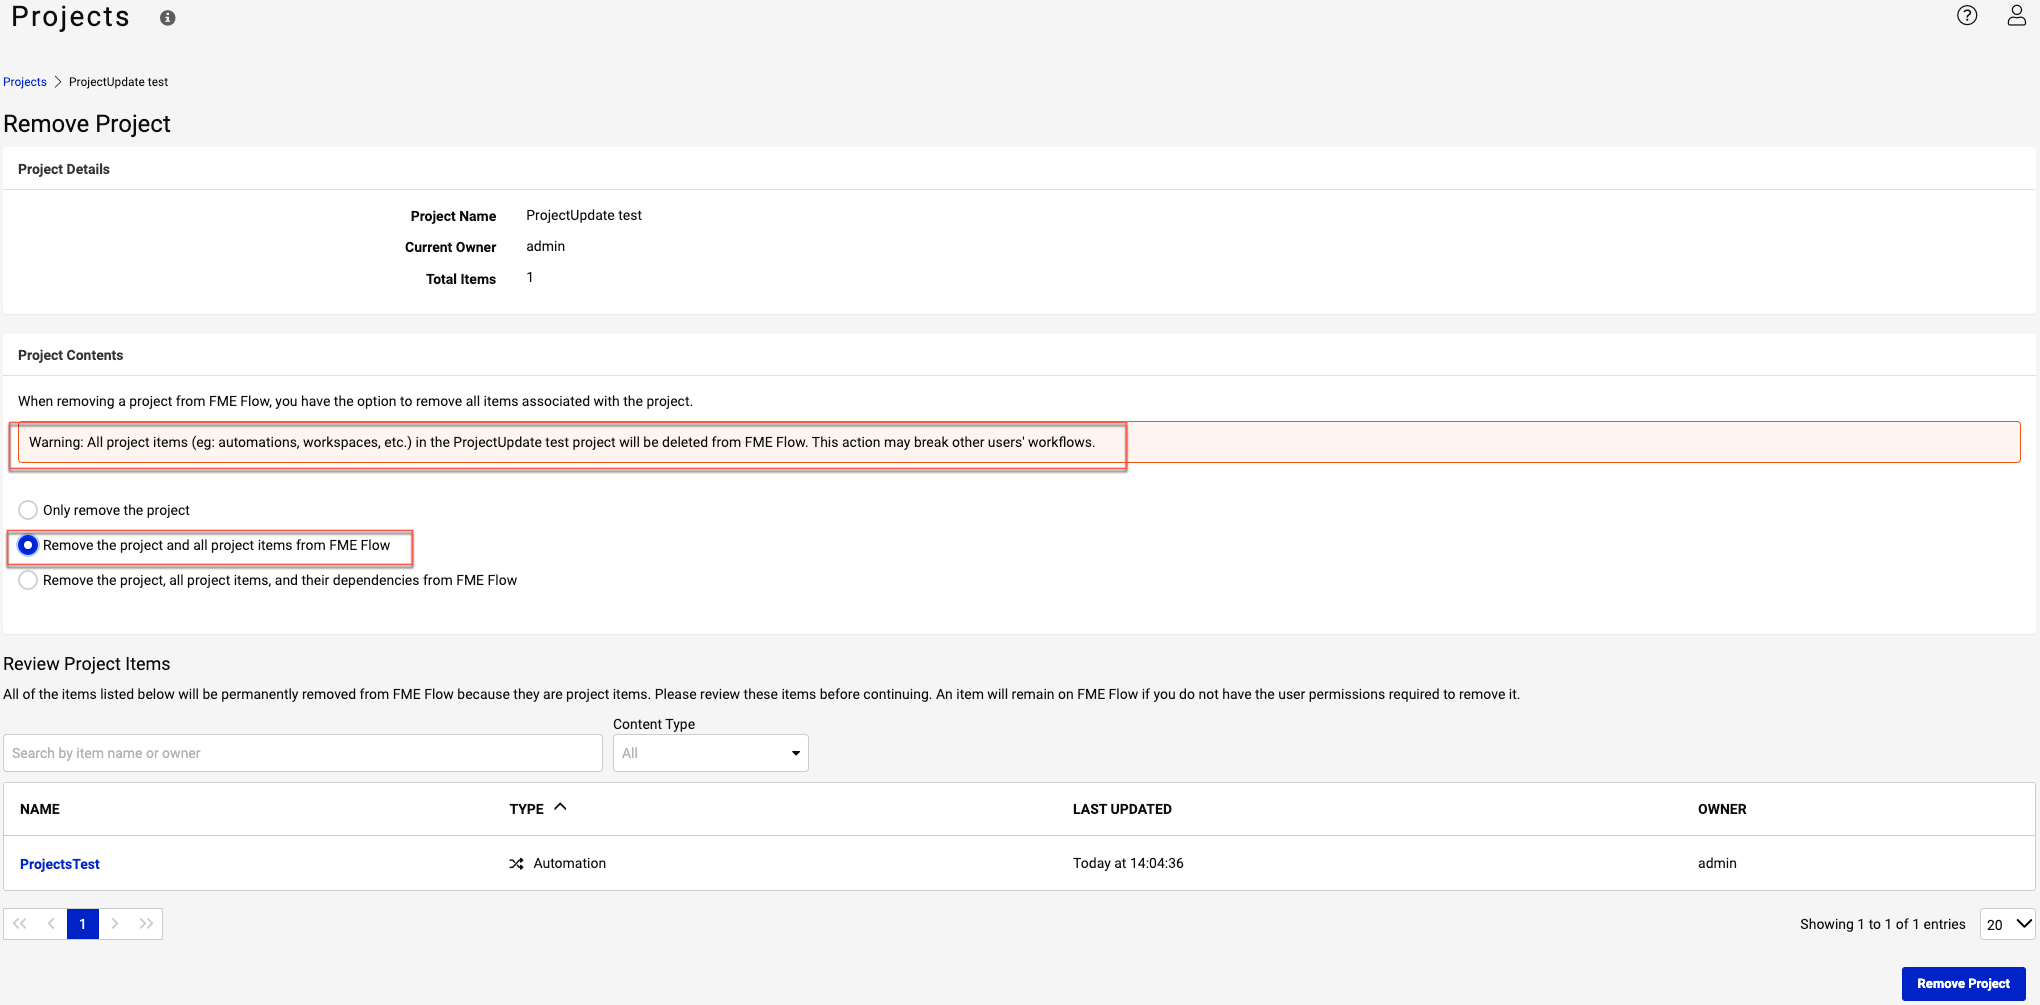Click the blue Remove Project button
2040x1005 pixels.
(1963, 983)
